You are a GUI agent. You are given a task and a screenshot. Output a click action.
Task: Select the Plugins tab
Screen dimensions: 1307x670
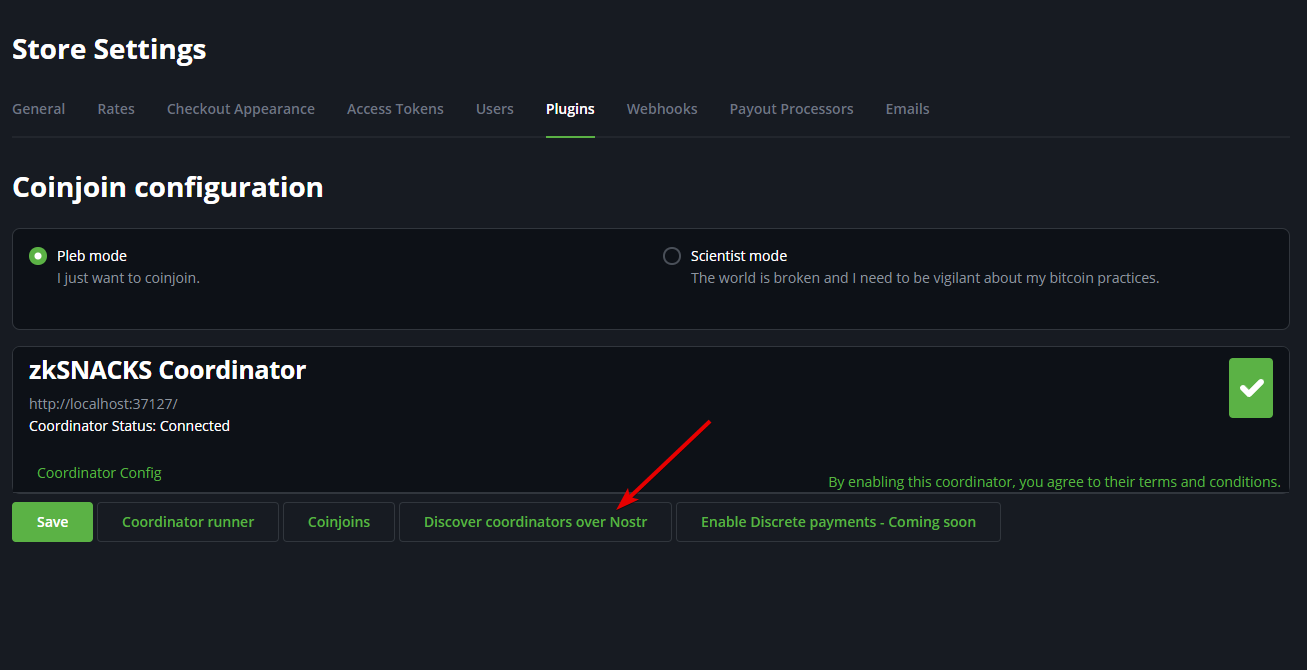(570, 109)
